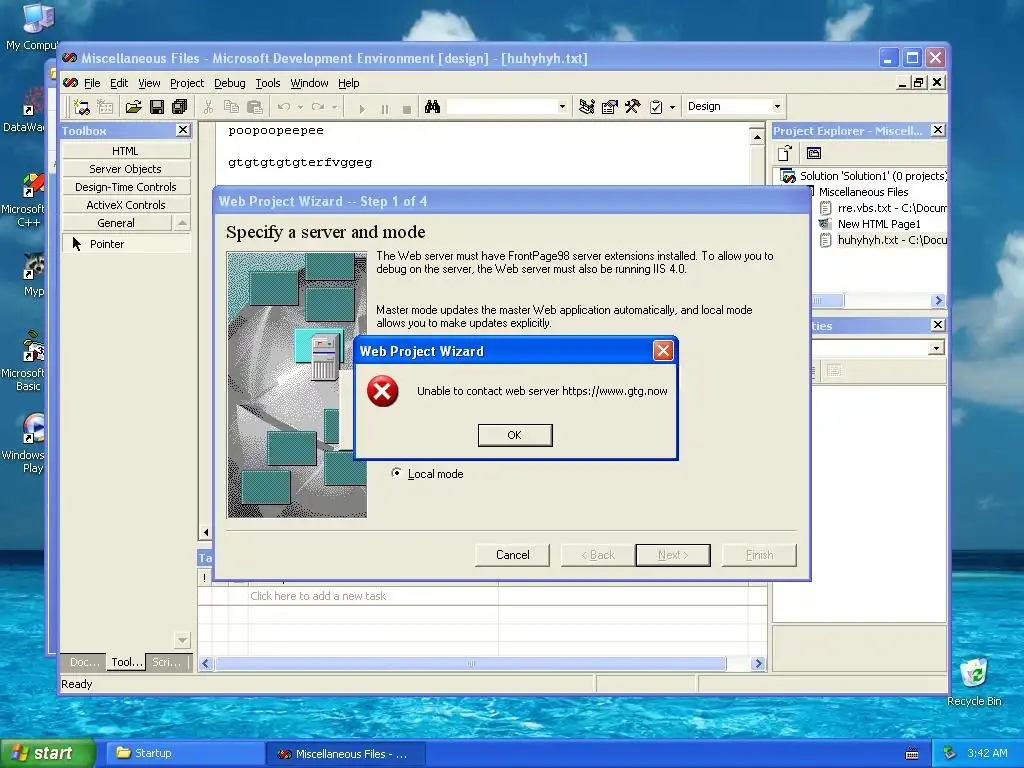1024x768 pixels.
Task: Click the Finish button in the wizard
Action: (759, 555)
